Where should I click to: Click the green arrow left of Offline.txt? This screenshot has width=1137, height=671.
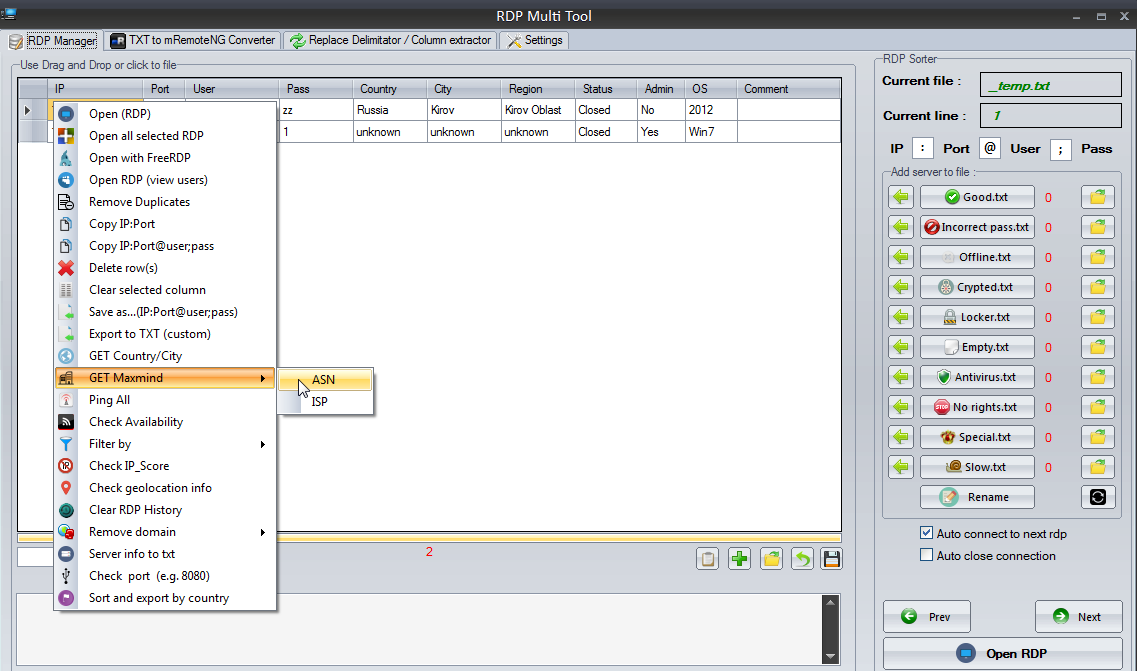click(x=901, y=257)
